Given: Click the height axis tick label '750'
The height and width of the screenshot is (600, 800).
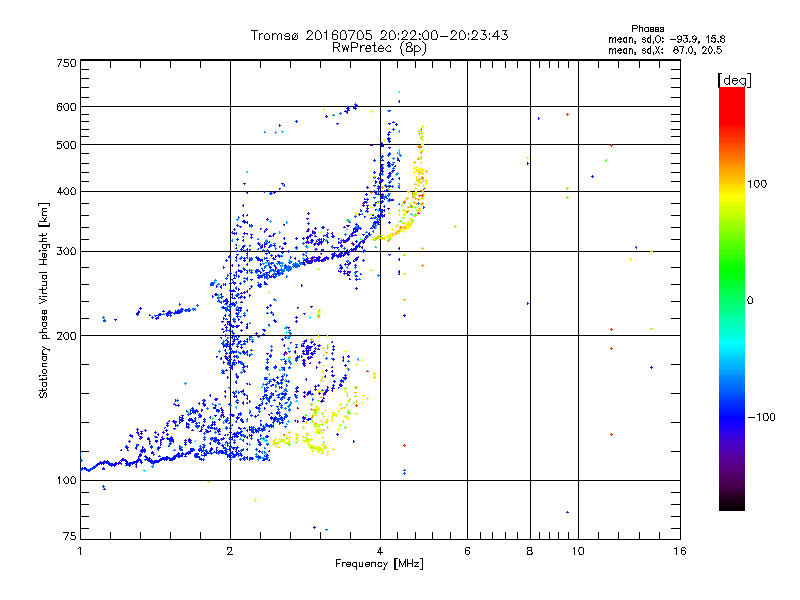Looking at the screenshot, I should pyautogui.click(x=66, y=63).
